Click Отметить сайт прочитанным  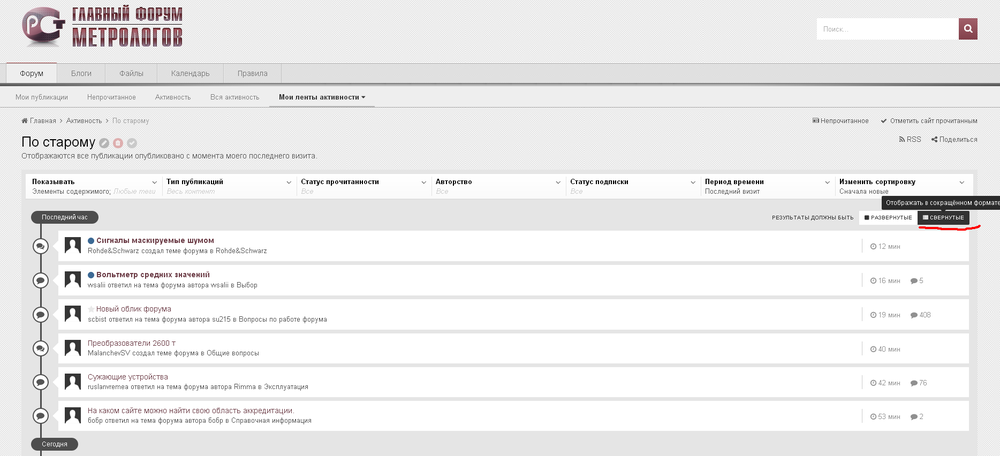[x=929, y=120]
